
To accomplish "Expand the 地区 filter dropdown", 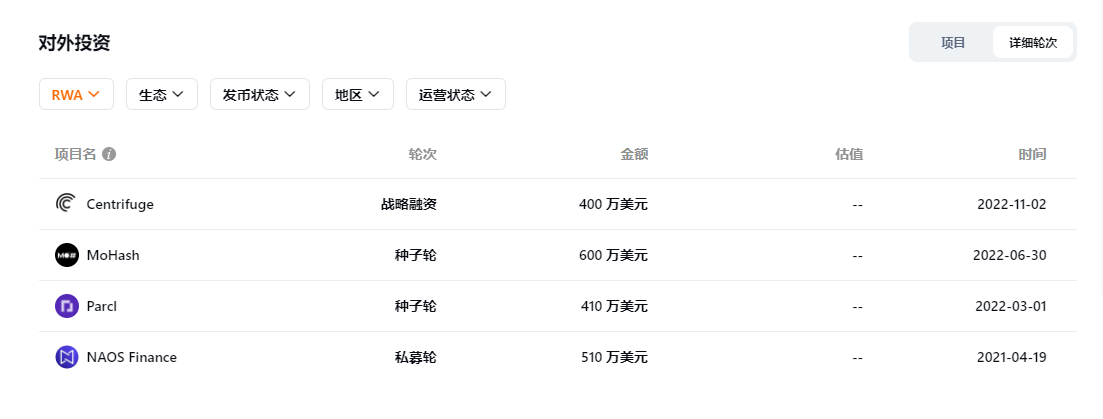I will 357,95.
